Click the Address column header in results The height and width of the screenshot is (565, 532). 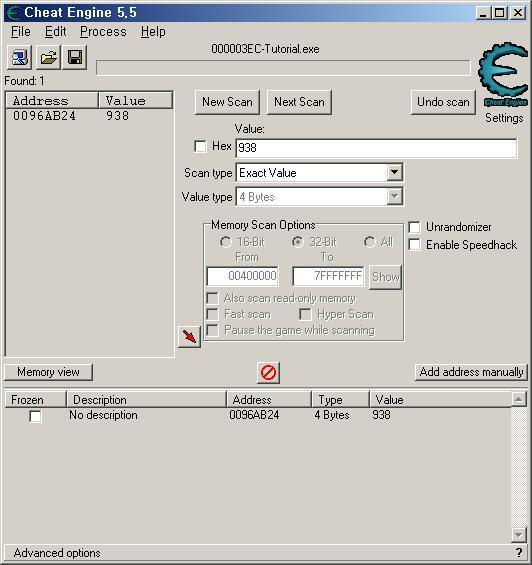pos(52,101)
